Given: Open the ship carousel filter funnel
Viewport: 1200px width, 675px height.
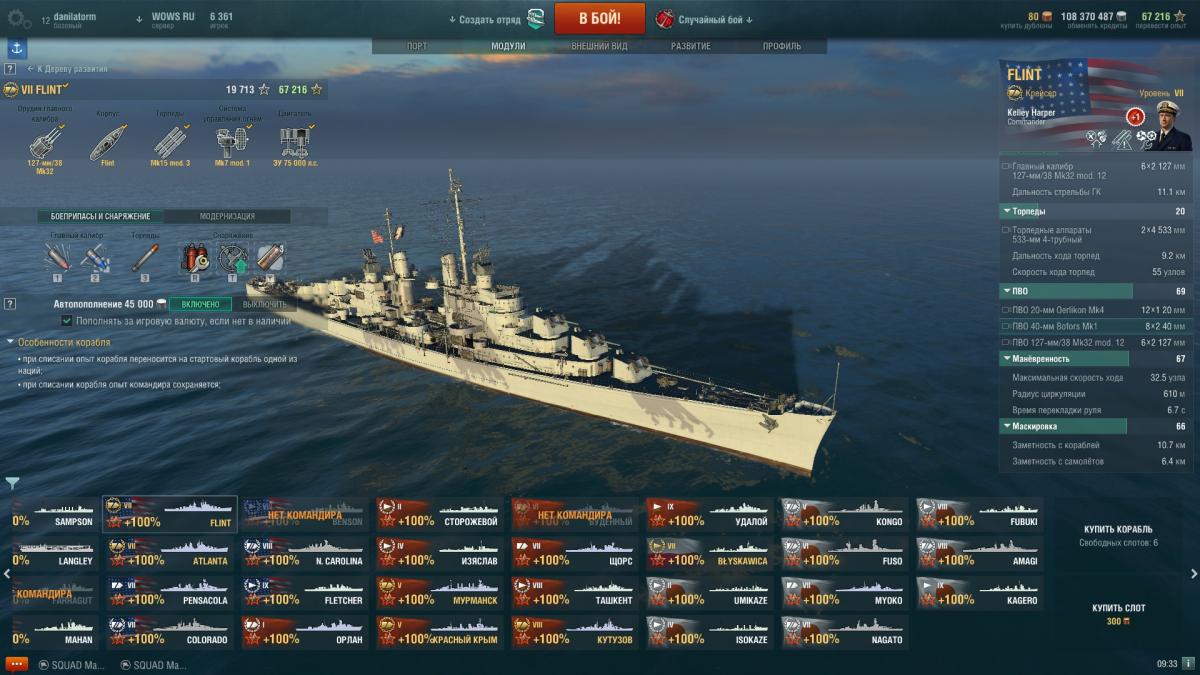Looking at the screenshot, I should click(12, 484).
